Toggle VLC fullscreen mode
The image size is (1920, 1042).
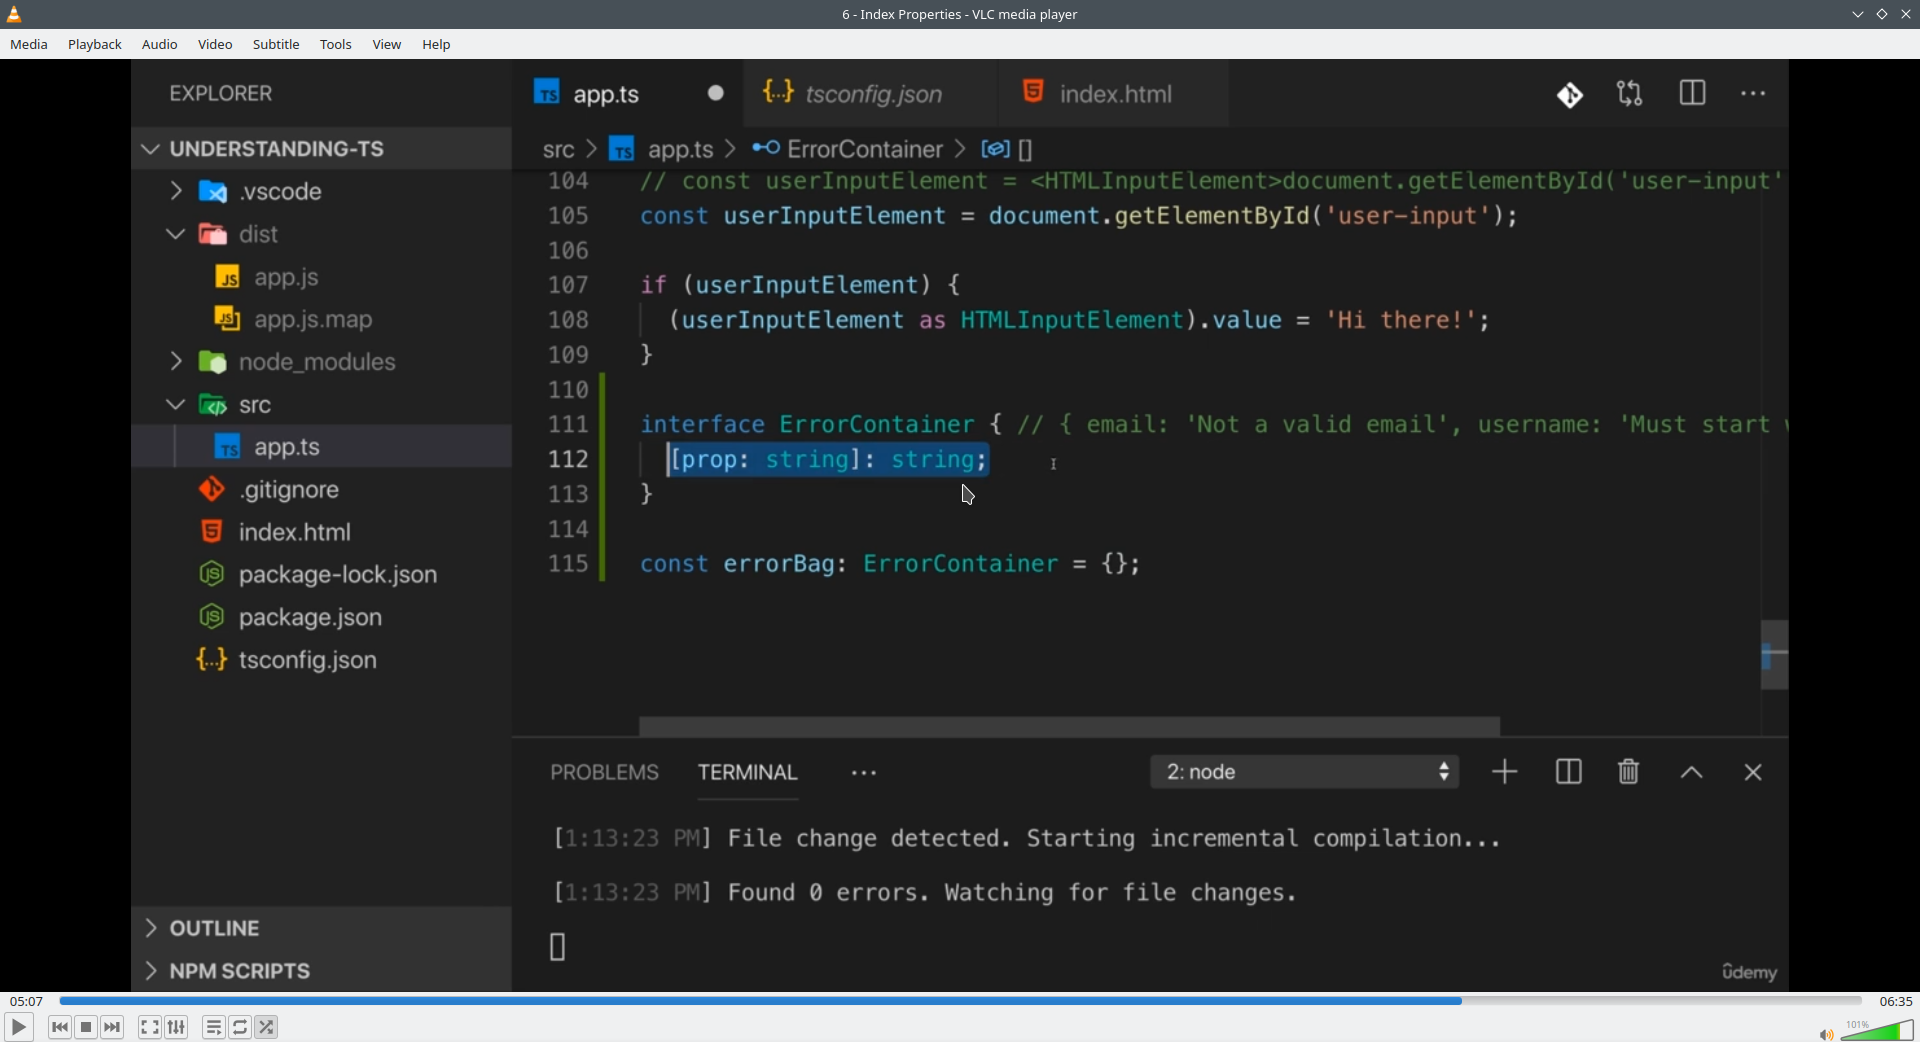point(149,1027)
